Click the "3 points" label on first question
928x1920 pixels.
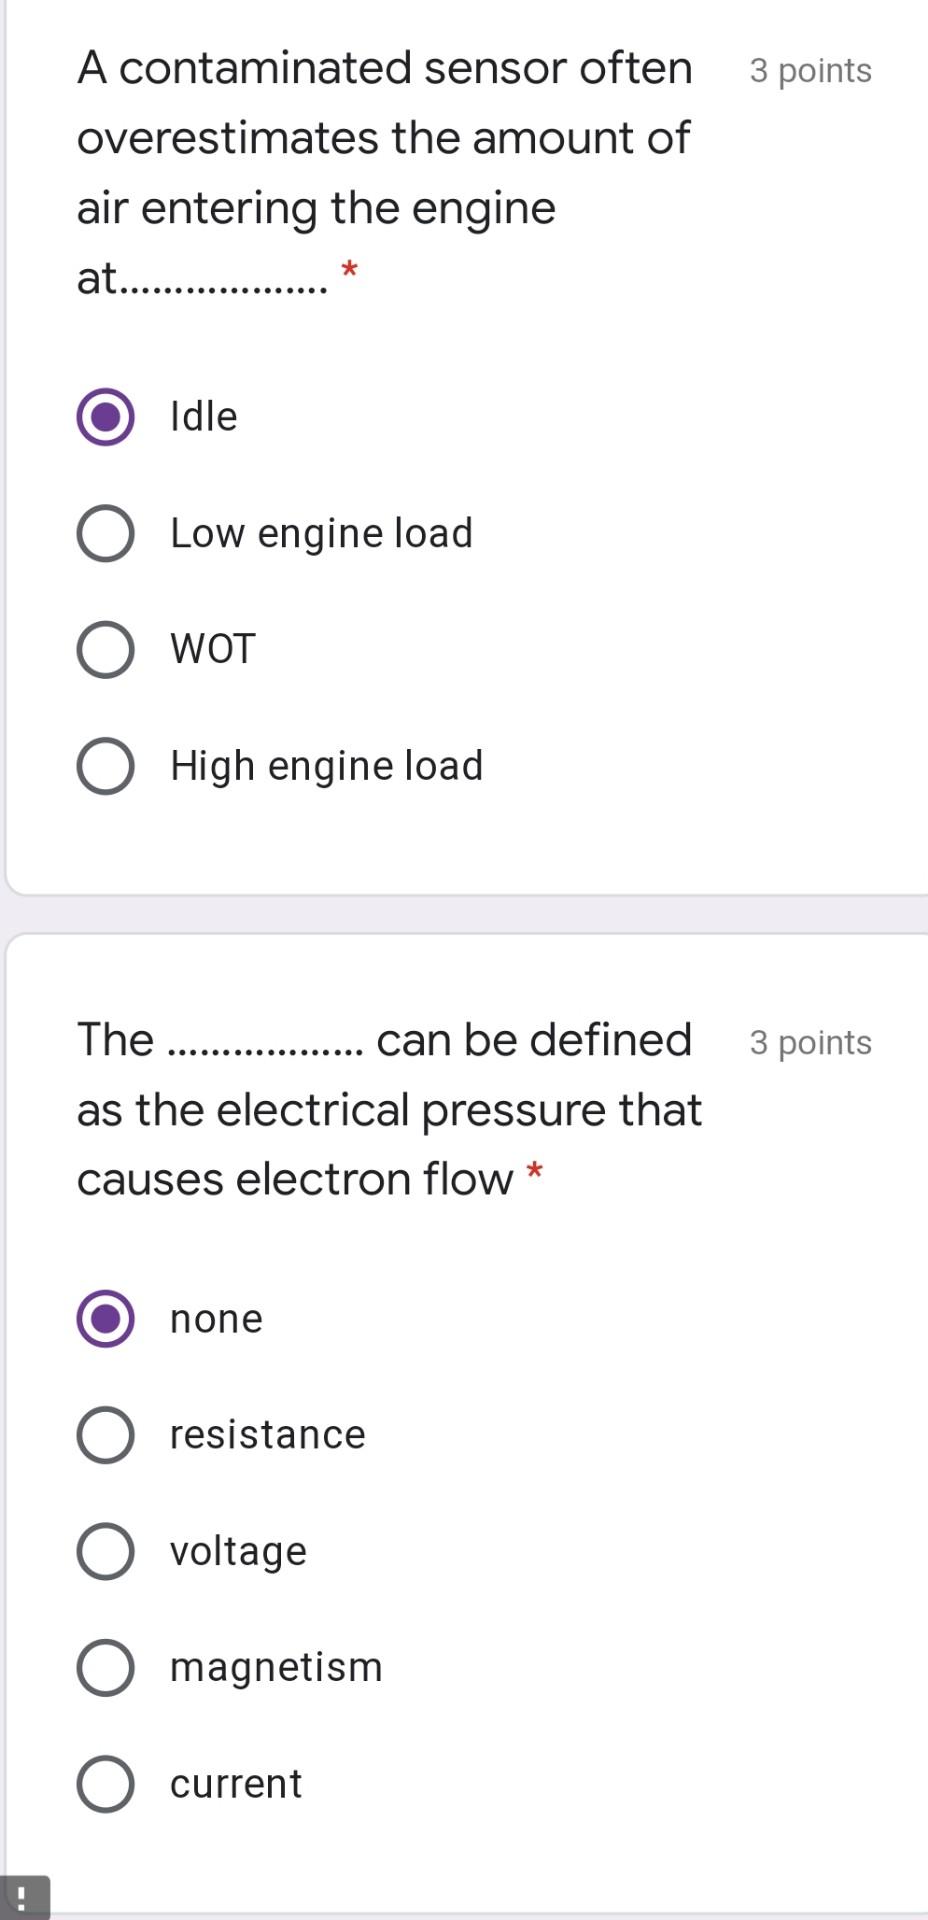[810, 70]
